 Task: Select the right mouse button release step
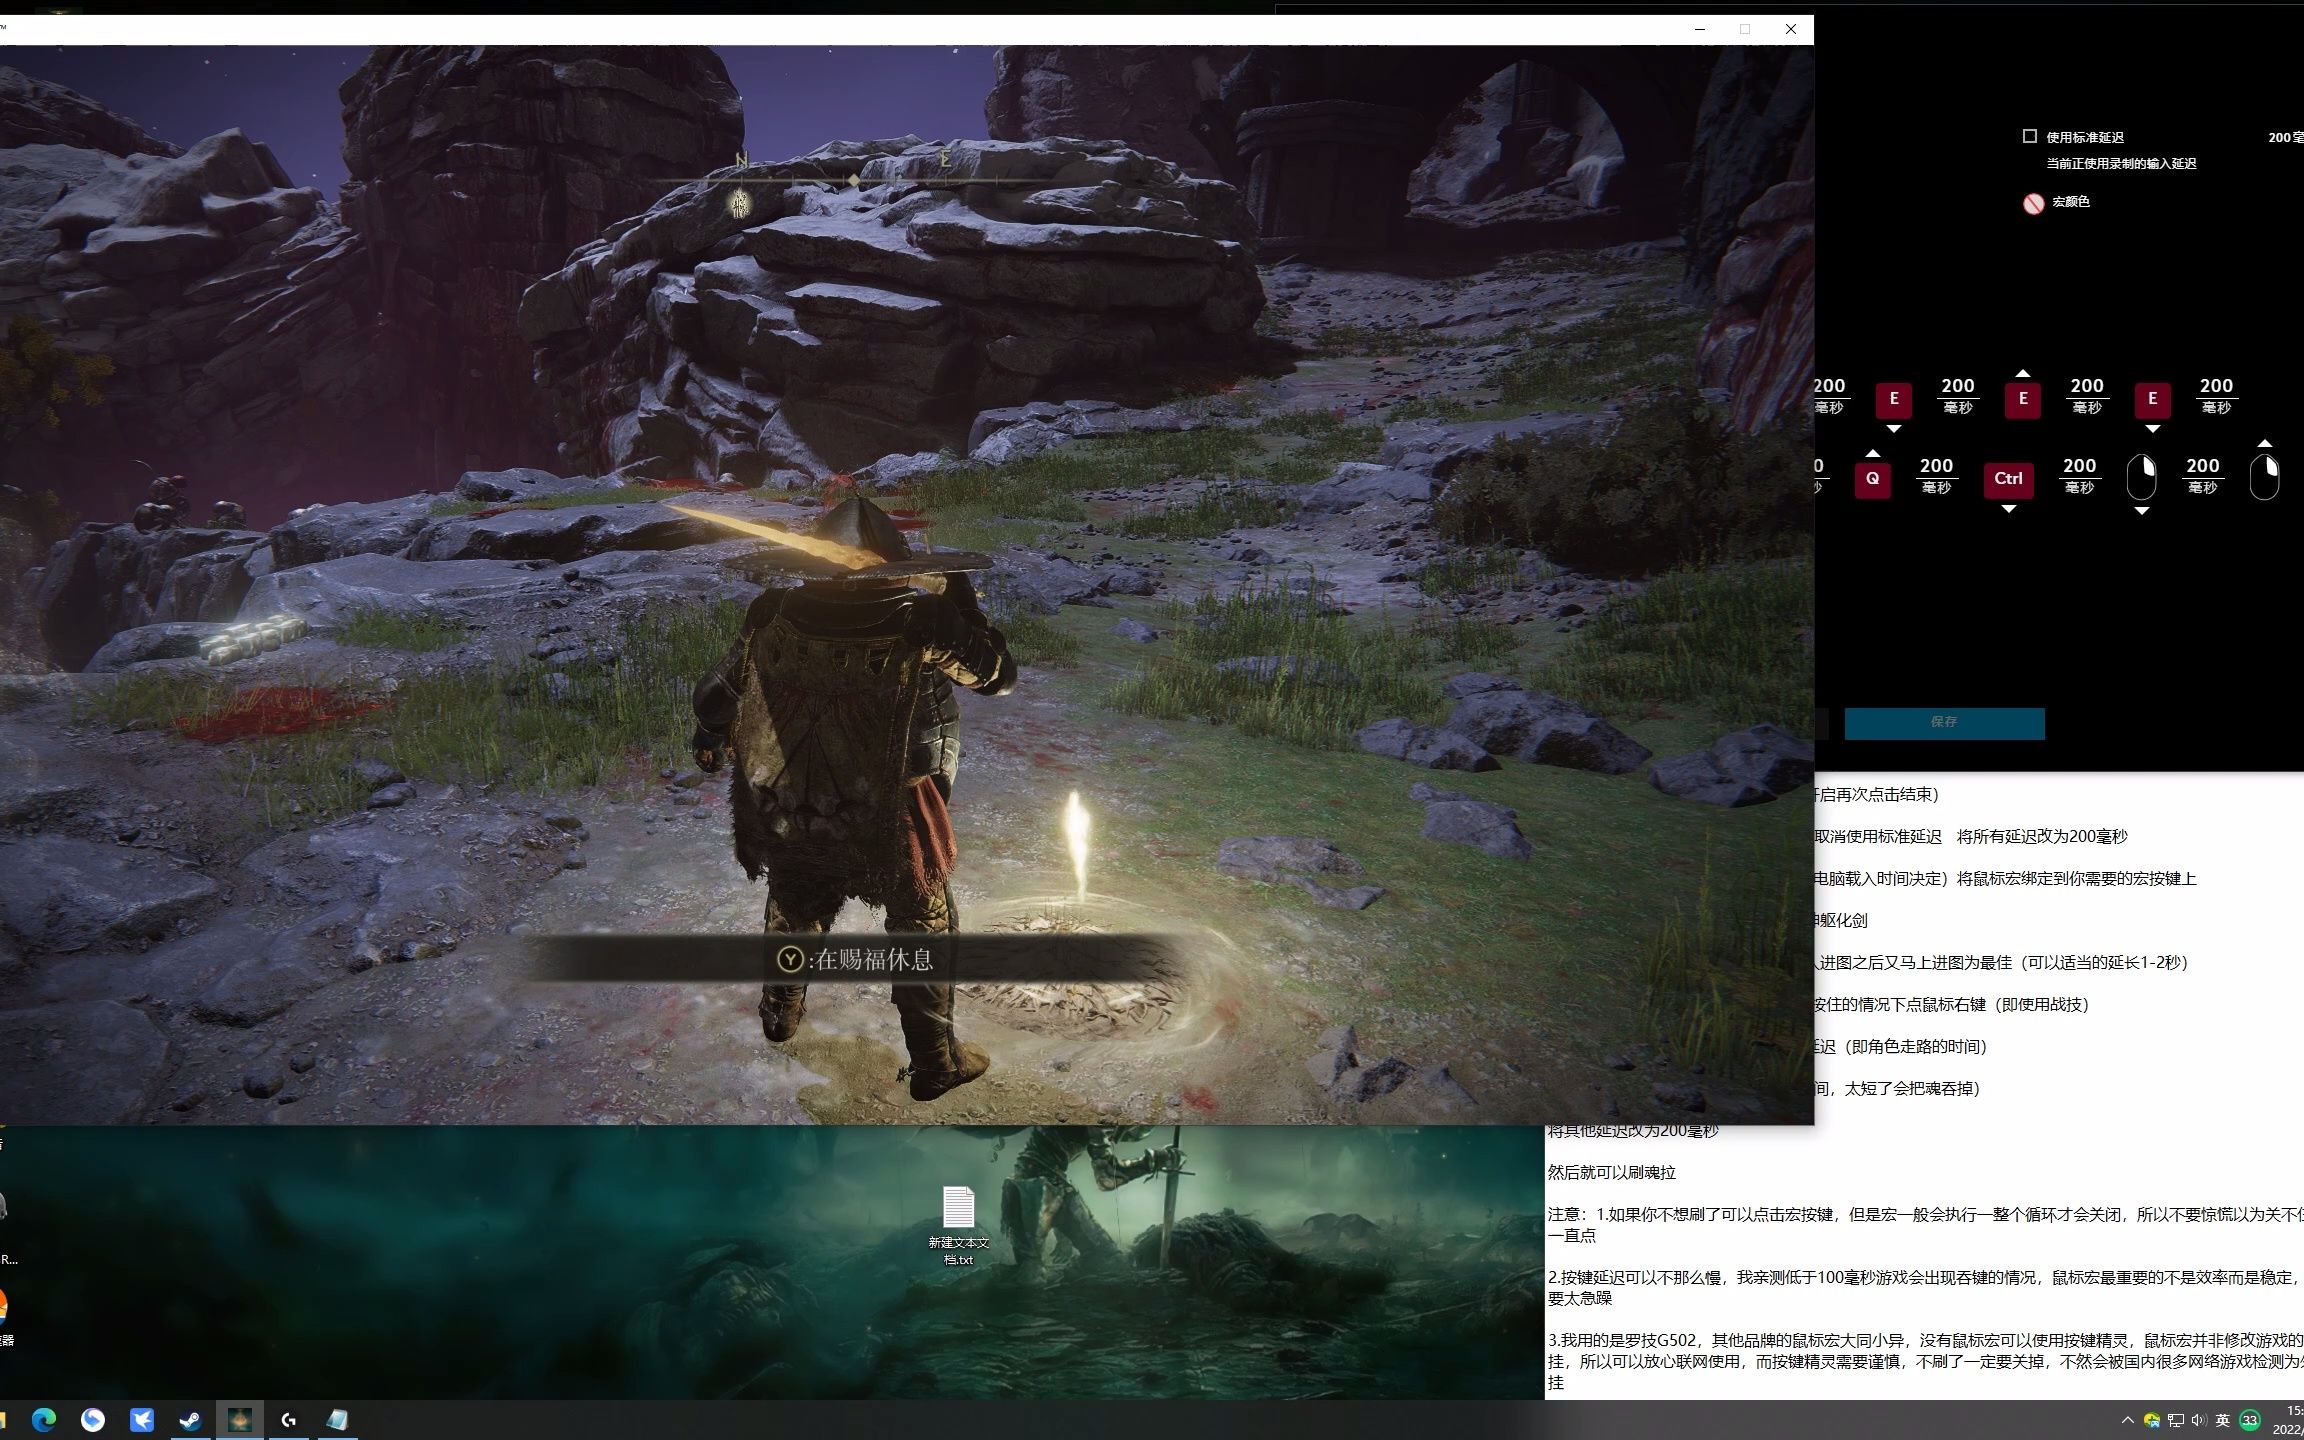(x=2264, y=478)
